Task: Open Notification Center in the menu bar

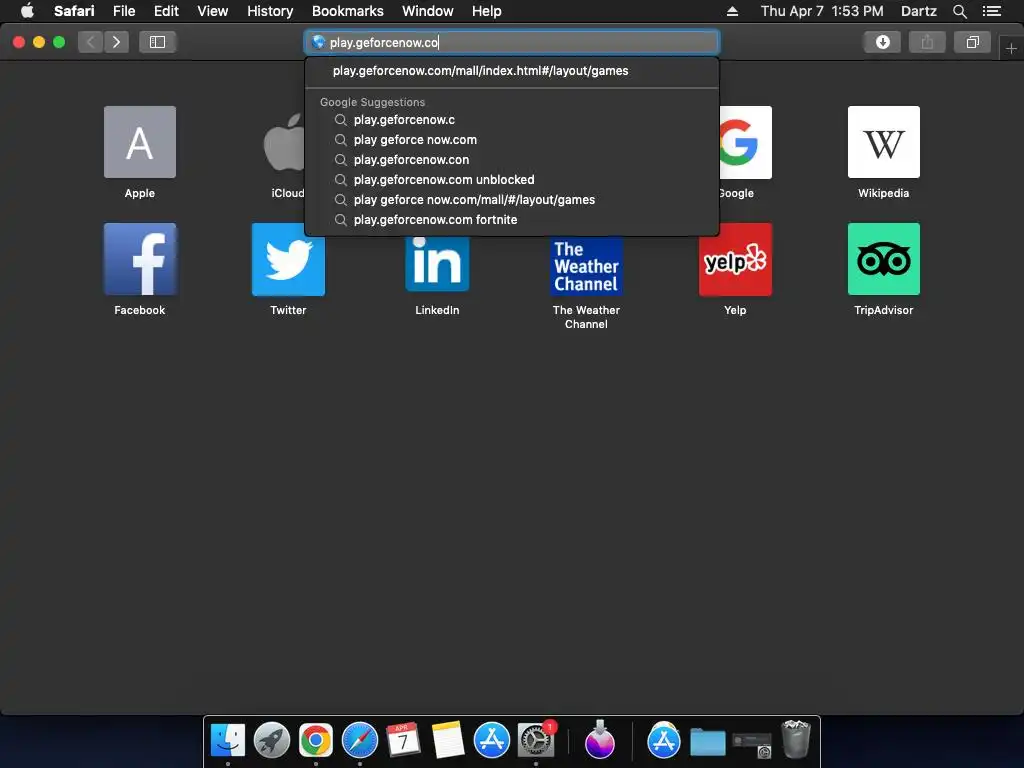Action: (992, 11)
